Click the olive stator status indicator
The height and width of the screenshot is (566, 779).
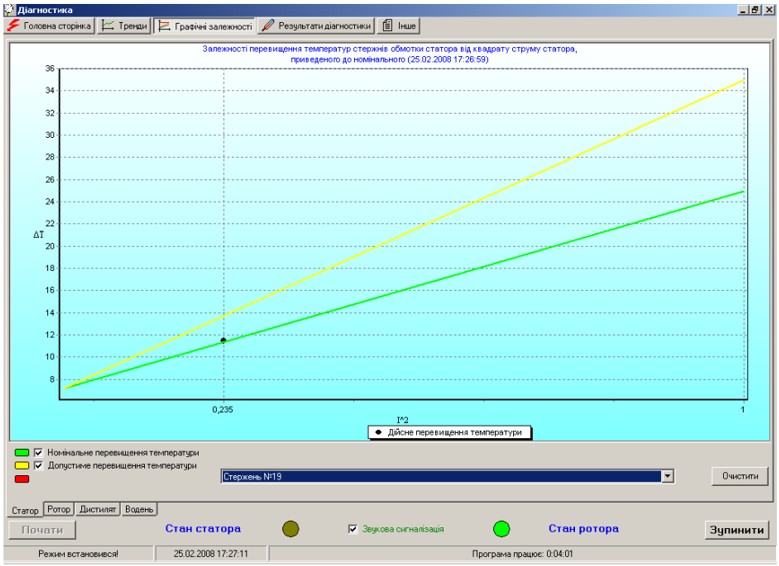(291, 529)
